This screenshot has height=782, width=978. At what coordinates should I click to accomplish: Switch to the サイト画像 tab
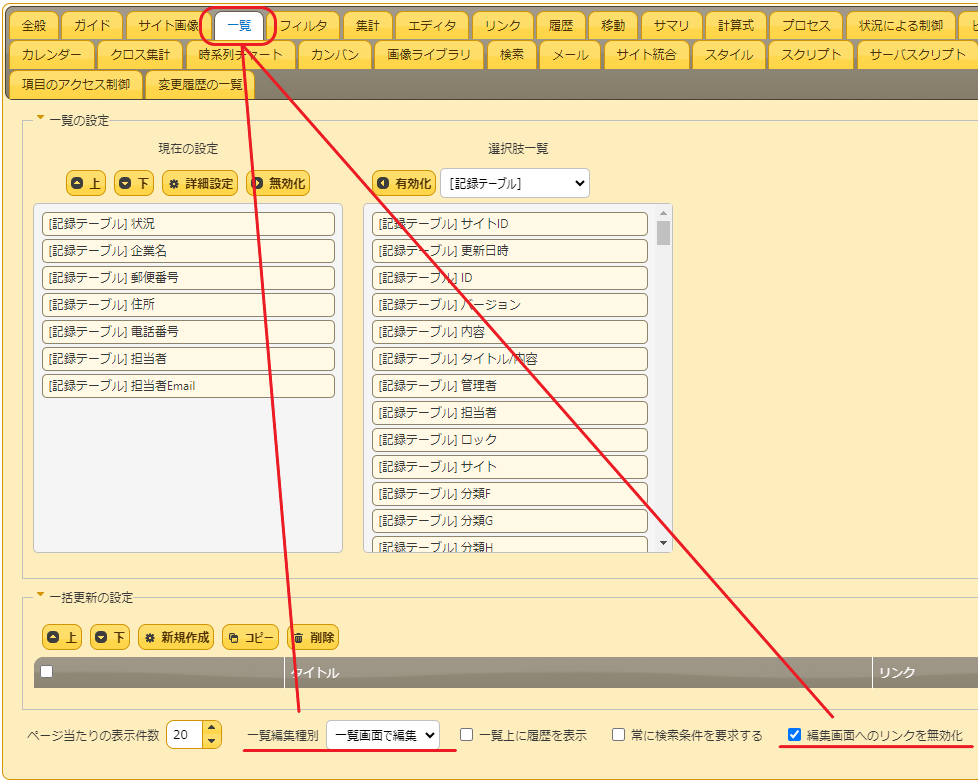click(168, 26)
